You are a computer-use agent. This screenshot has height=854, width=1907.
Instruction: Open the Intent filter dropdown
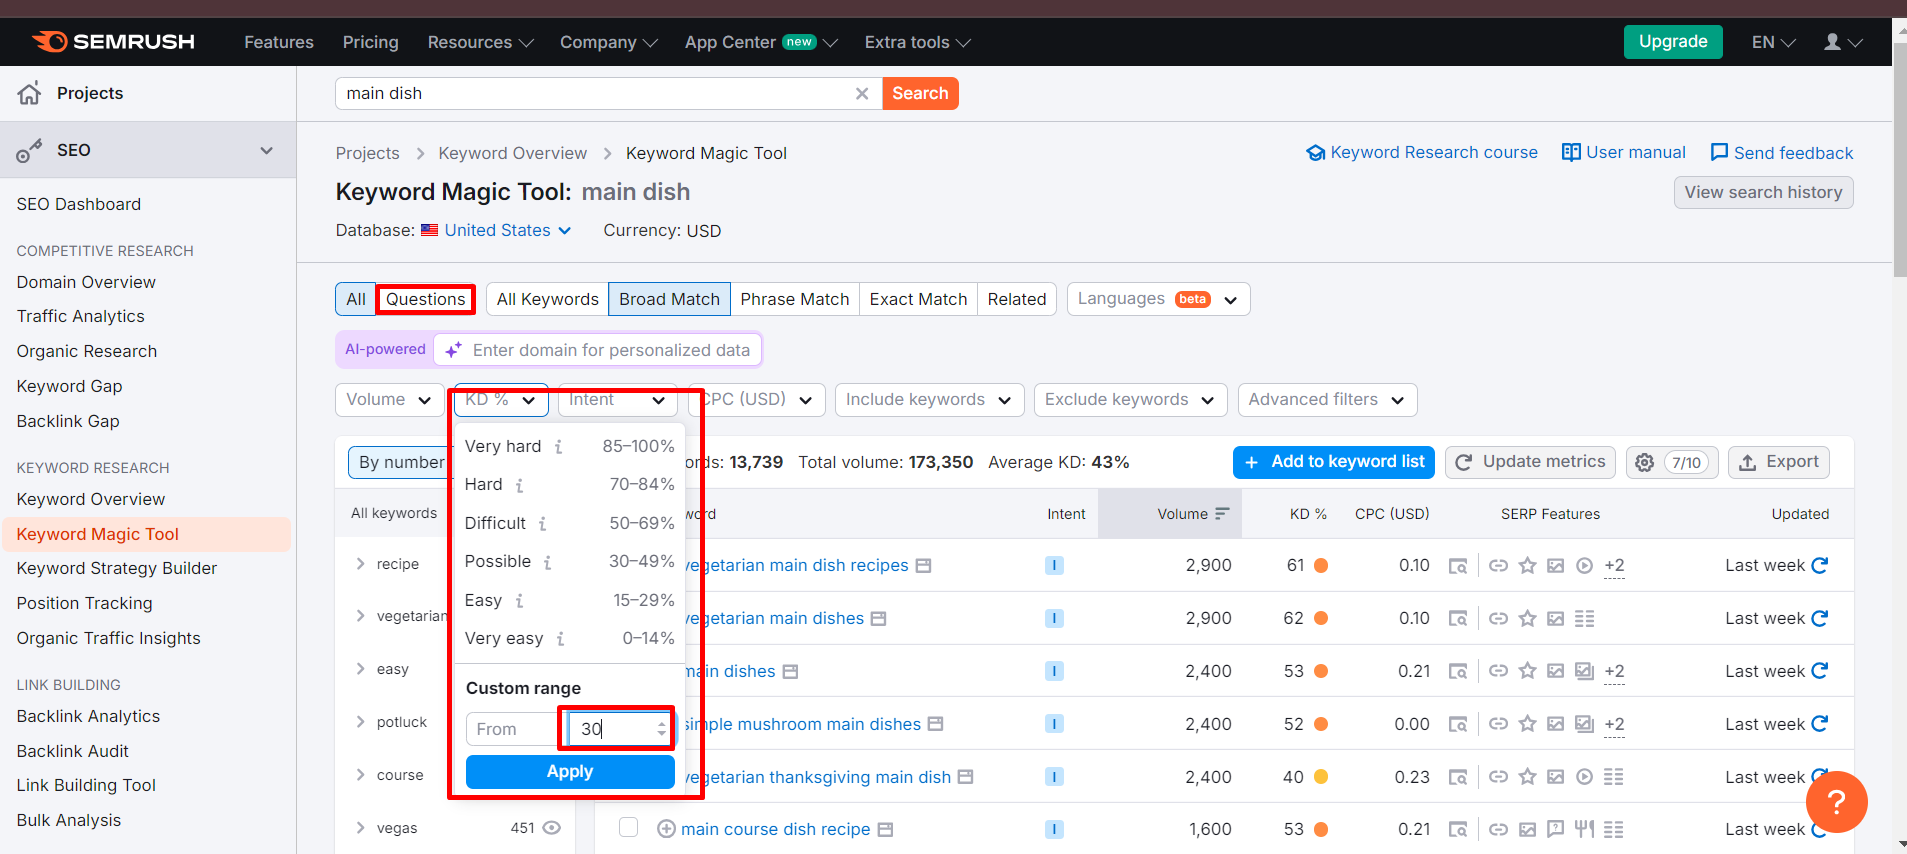coord(617,400)
